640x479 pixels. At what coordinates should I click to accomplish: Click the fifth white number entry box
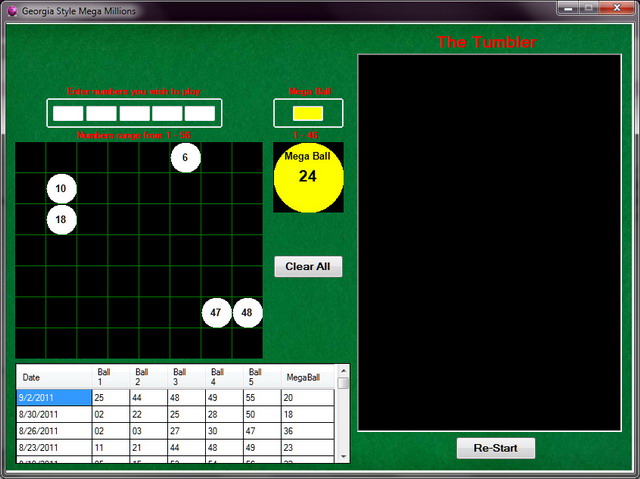(200, 113)
